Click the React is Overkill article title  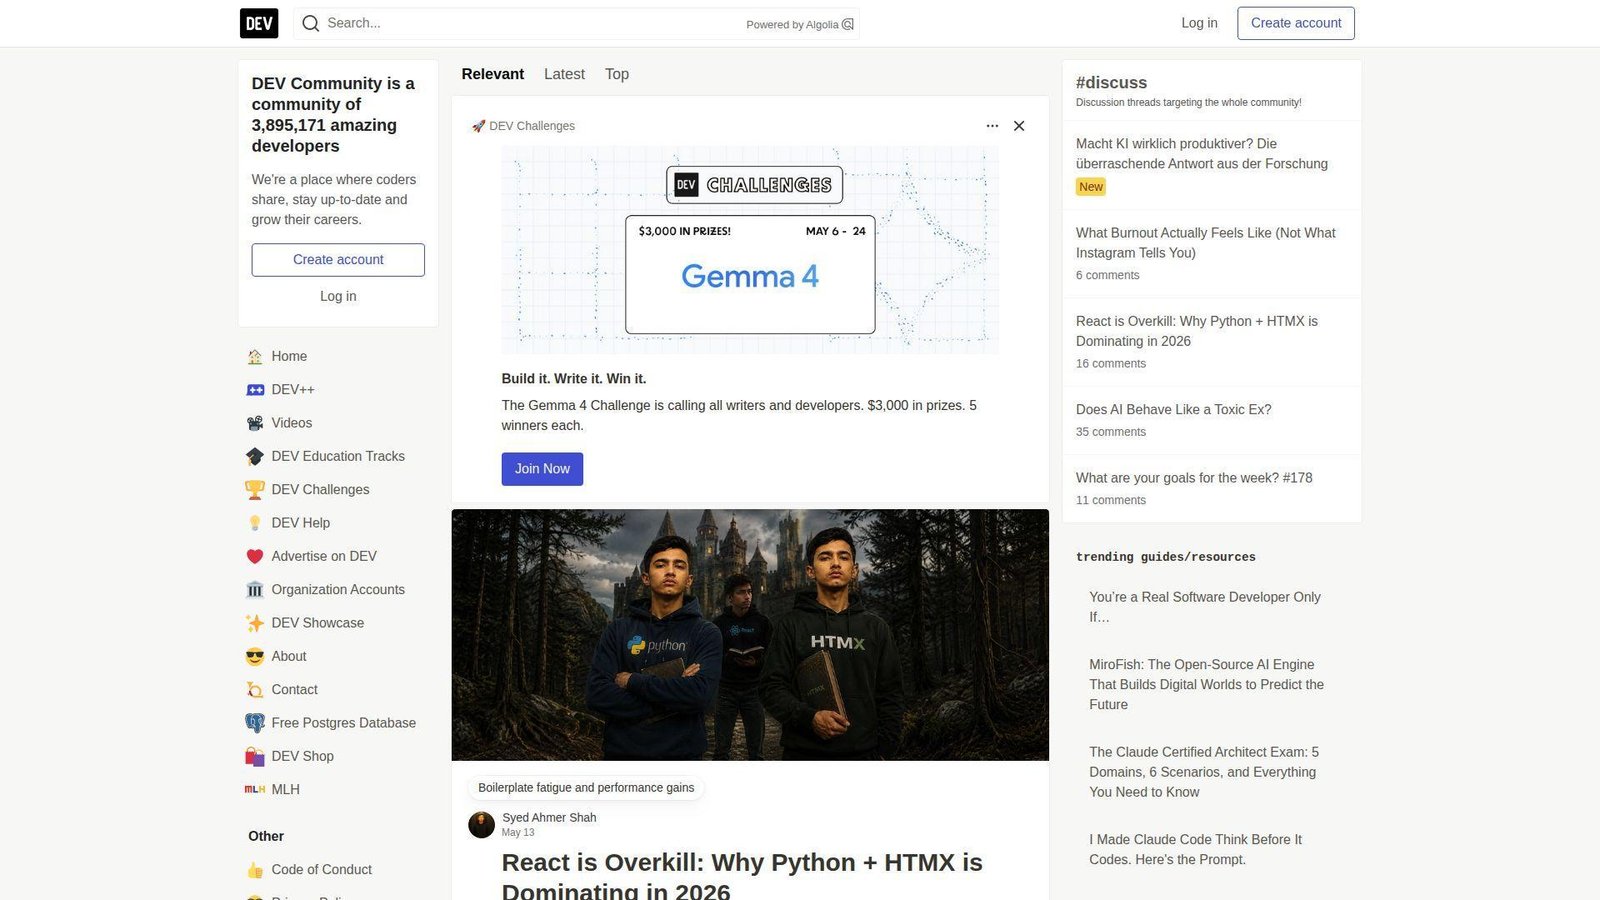coord(742,876)
